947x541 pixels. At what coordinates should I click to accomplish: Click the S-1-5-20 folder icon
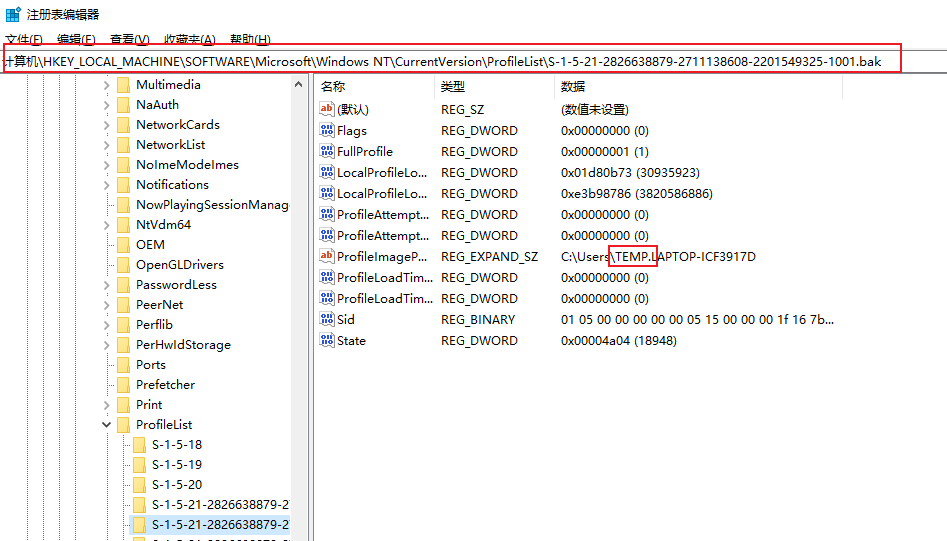pyautogui.click(x=140, y=484)
